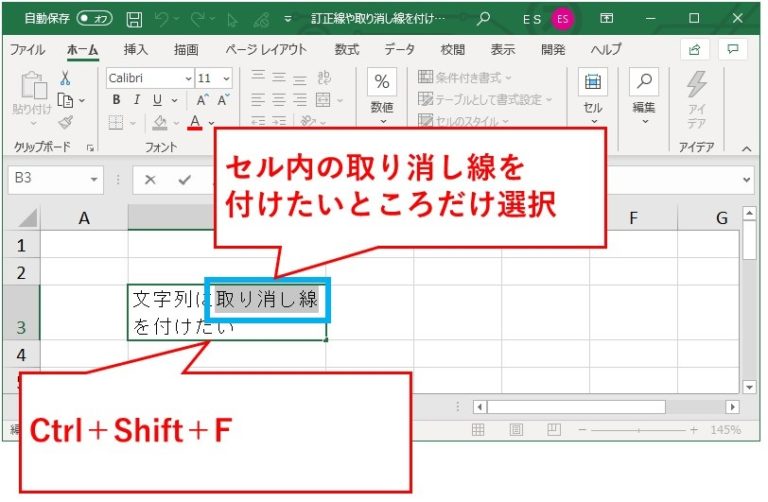The width and height of the screenshot is (768, 502).
Task: Open the 数式 (Formulas) tab
Action: point(347,49)
